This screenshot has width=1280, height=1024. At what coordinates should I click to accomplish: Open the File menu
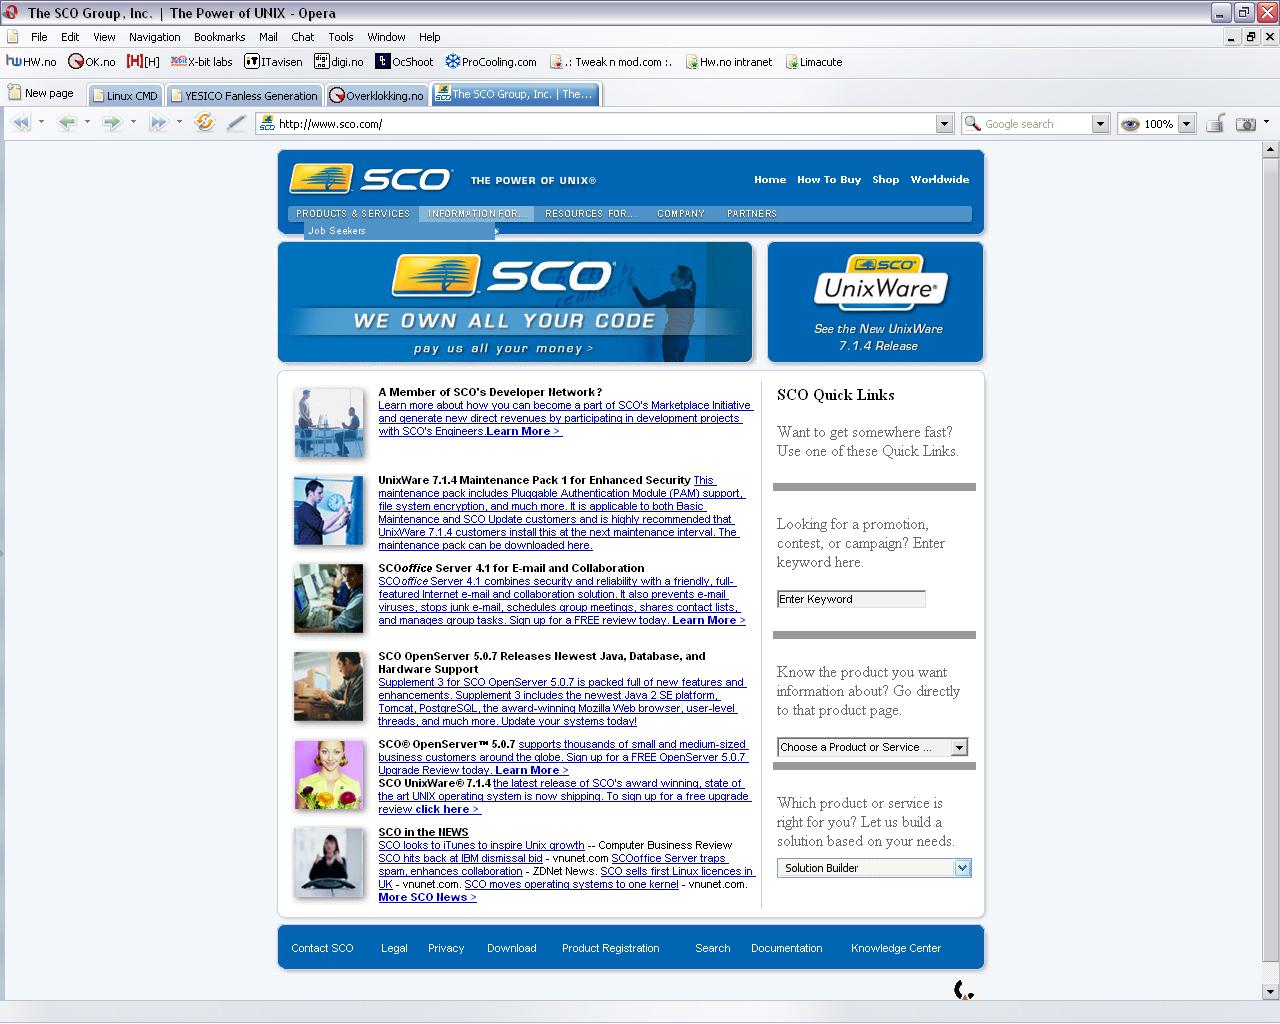(39, 37)
